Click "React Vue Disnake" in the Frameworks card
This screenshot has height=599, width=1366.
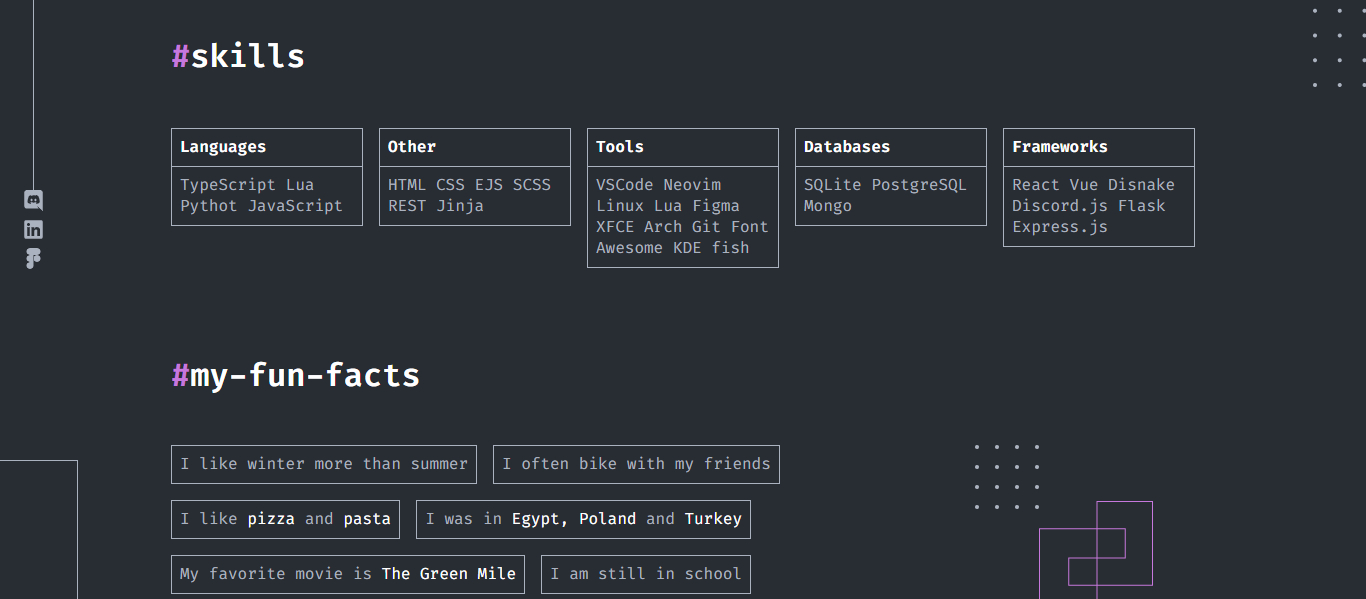click(x=1093, y=185)
